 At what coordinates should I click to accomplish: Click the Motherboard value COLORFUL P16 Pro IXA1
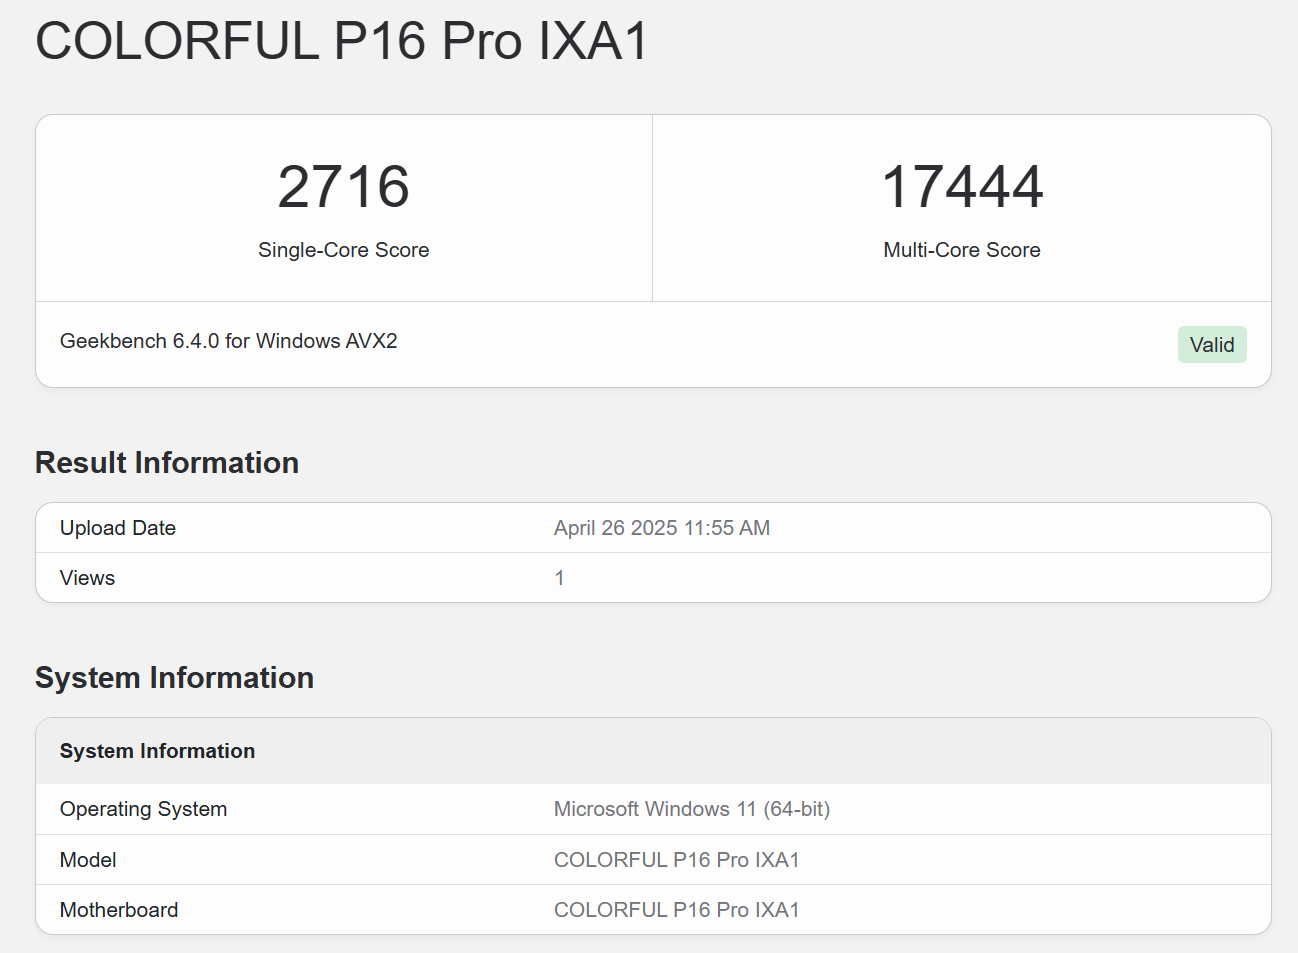pyautogui.click(x=676, y=910)
